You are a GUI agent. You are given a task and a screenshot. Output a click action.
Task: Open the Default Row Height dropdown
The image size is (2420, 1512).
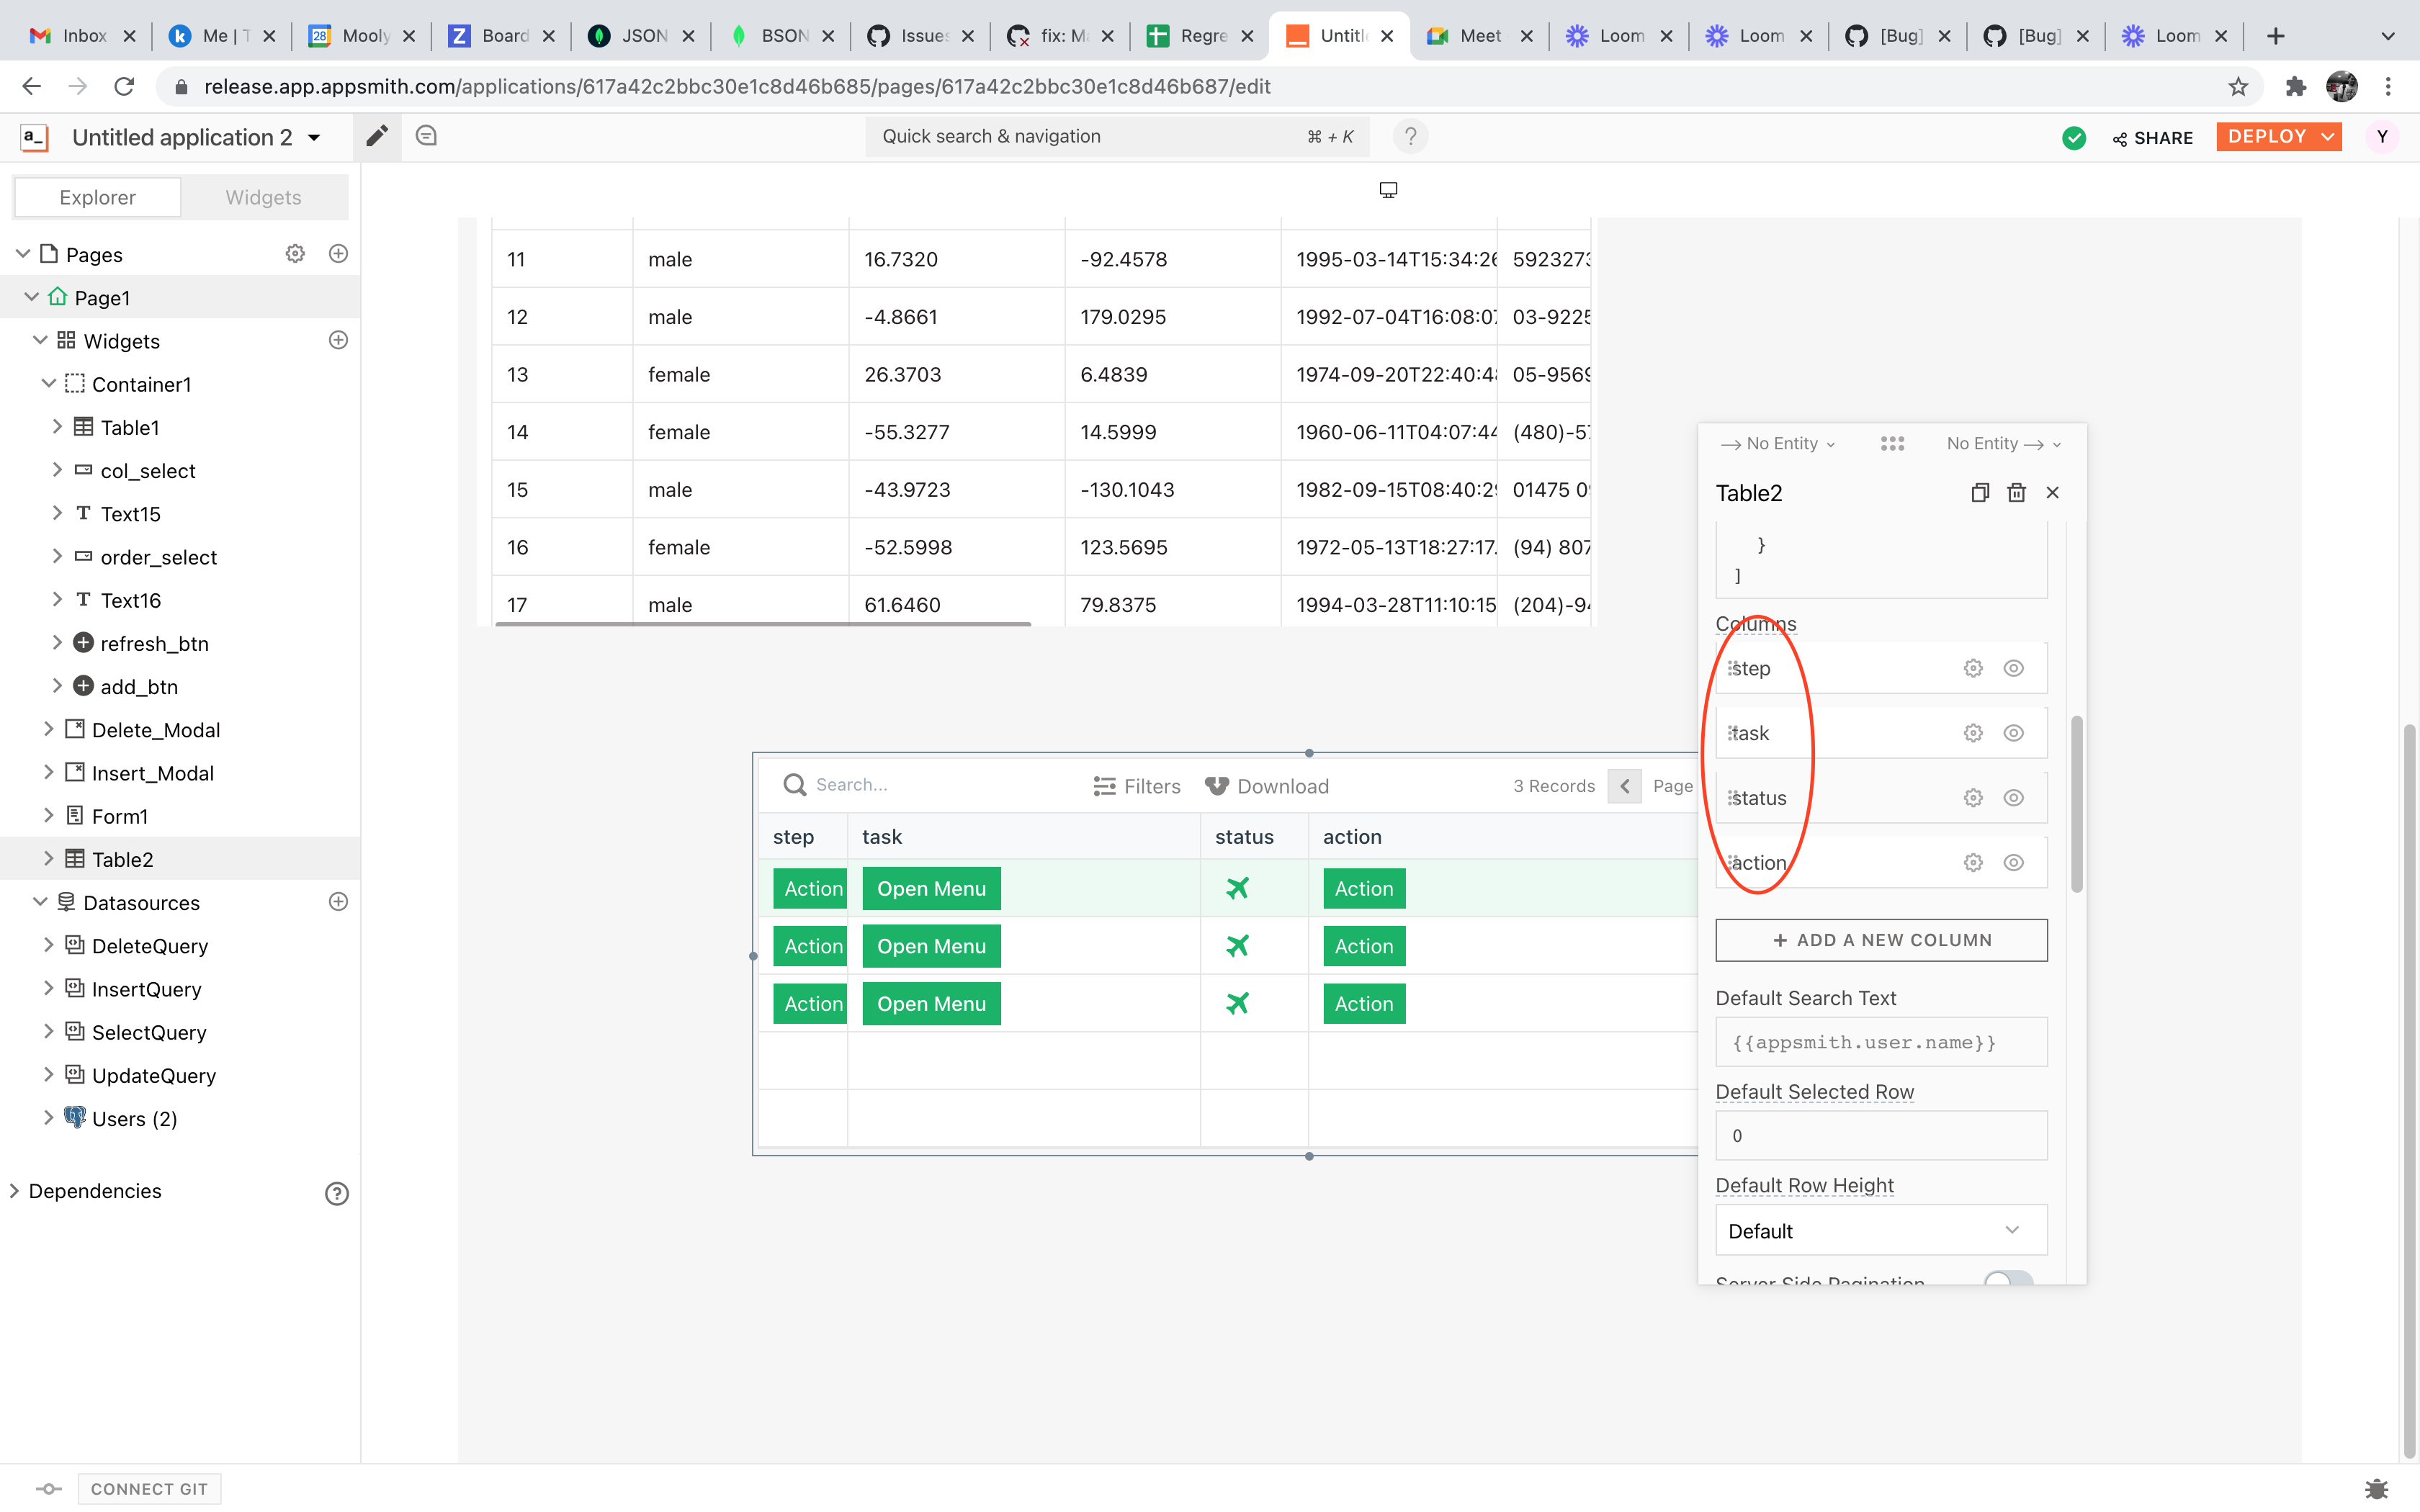coord(1880,1231)
